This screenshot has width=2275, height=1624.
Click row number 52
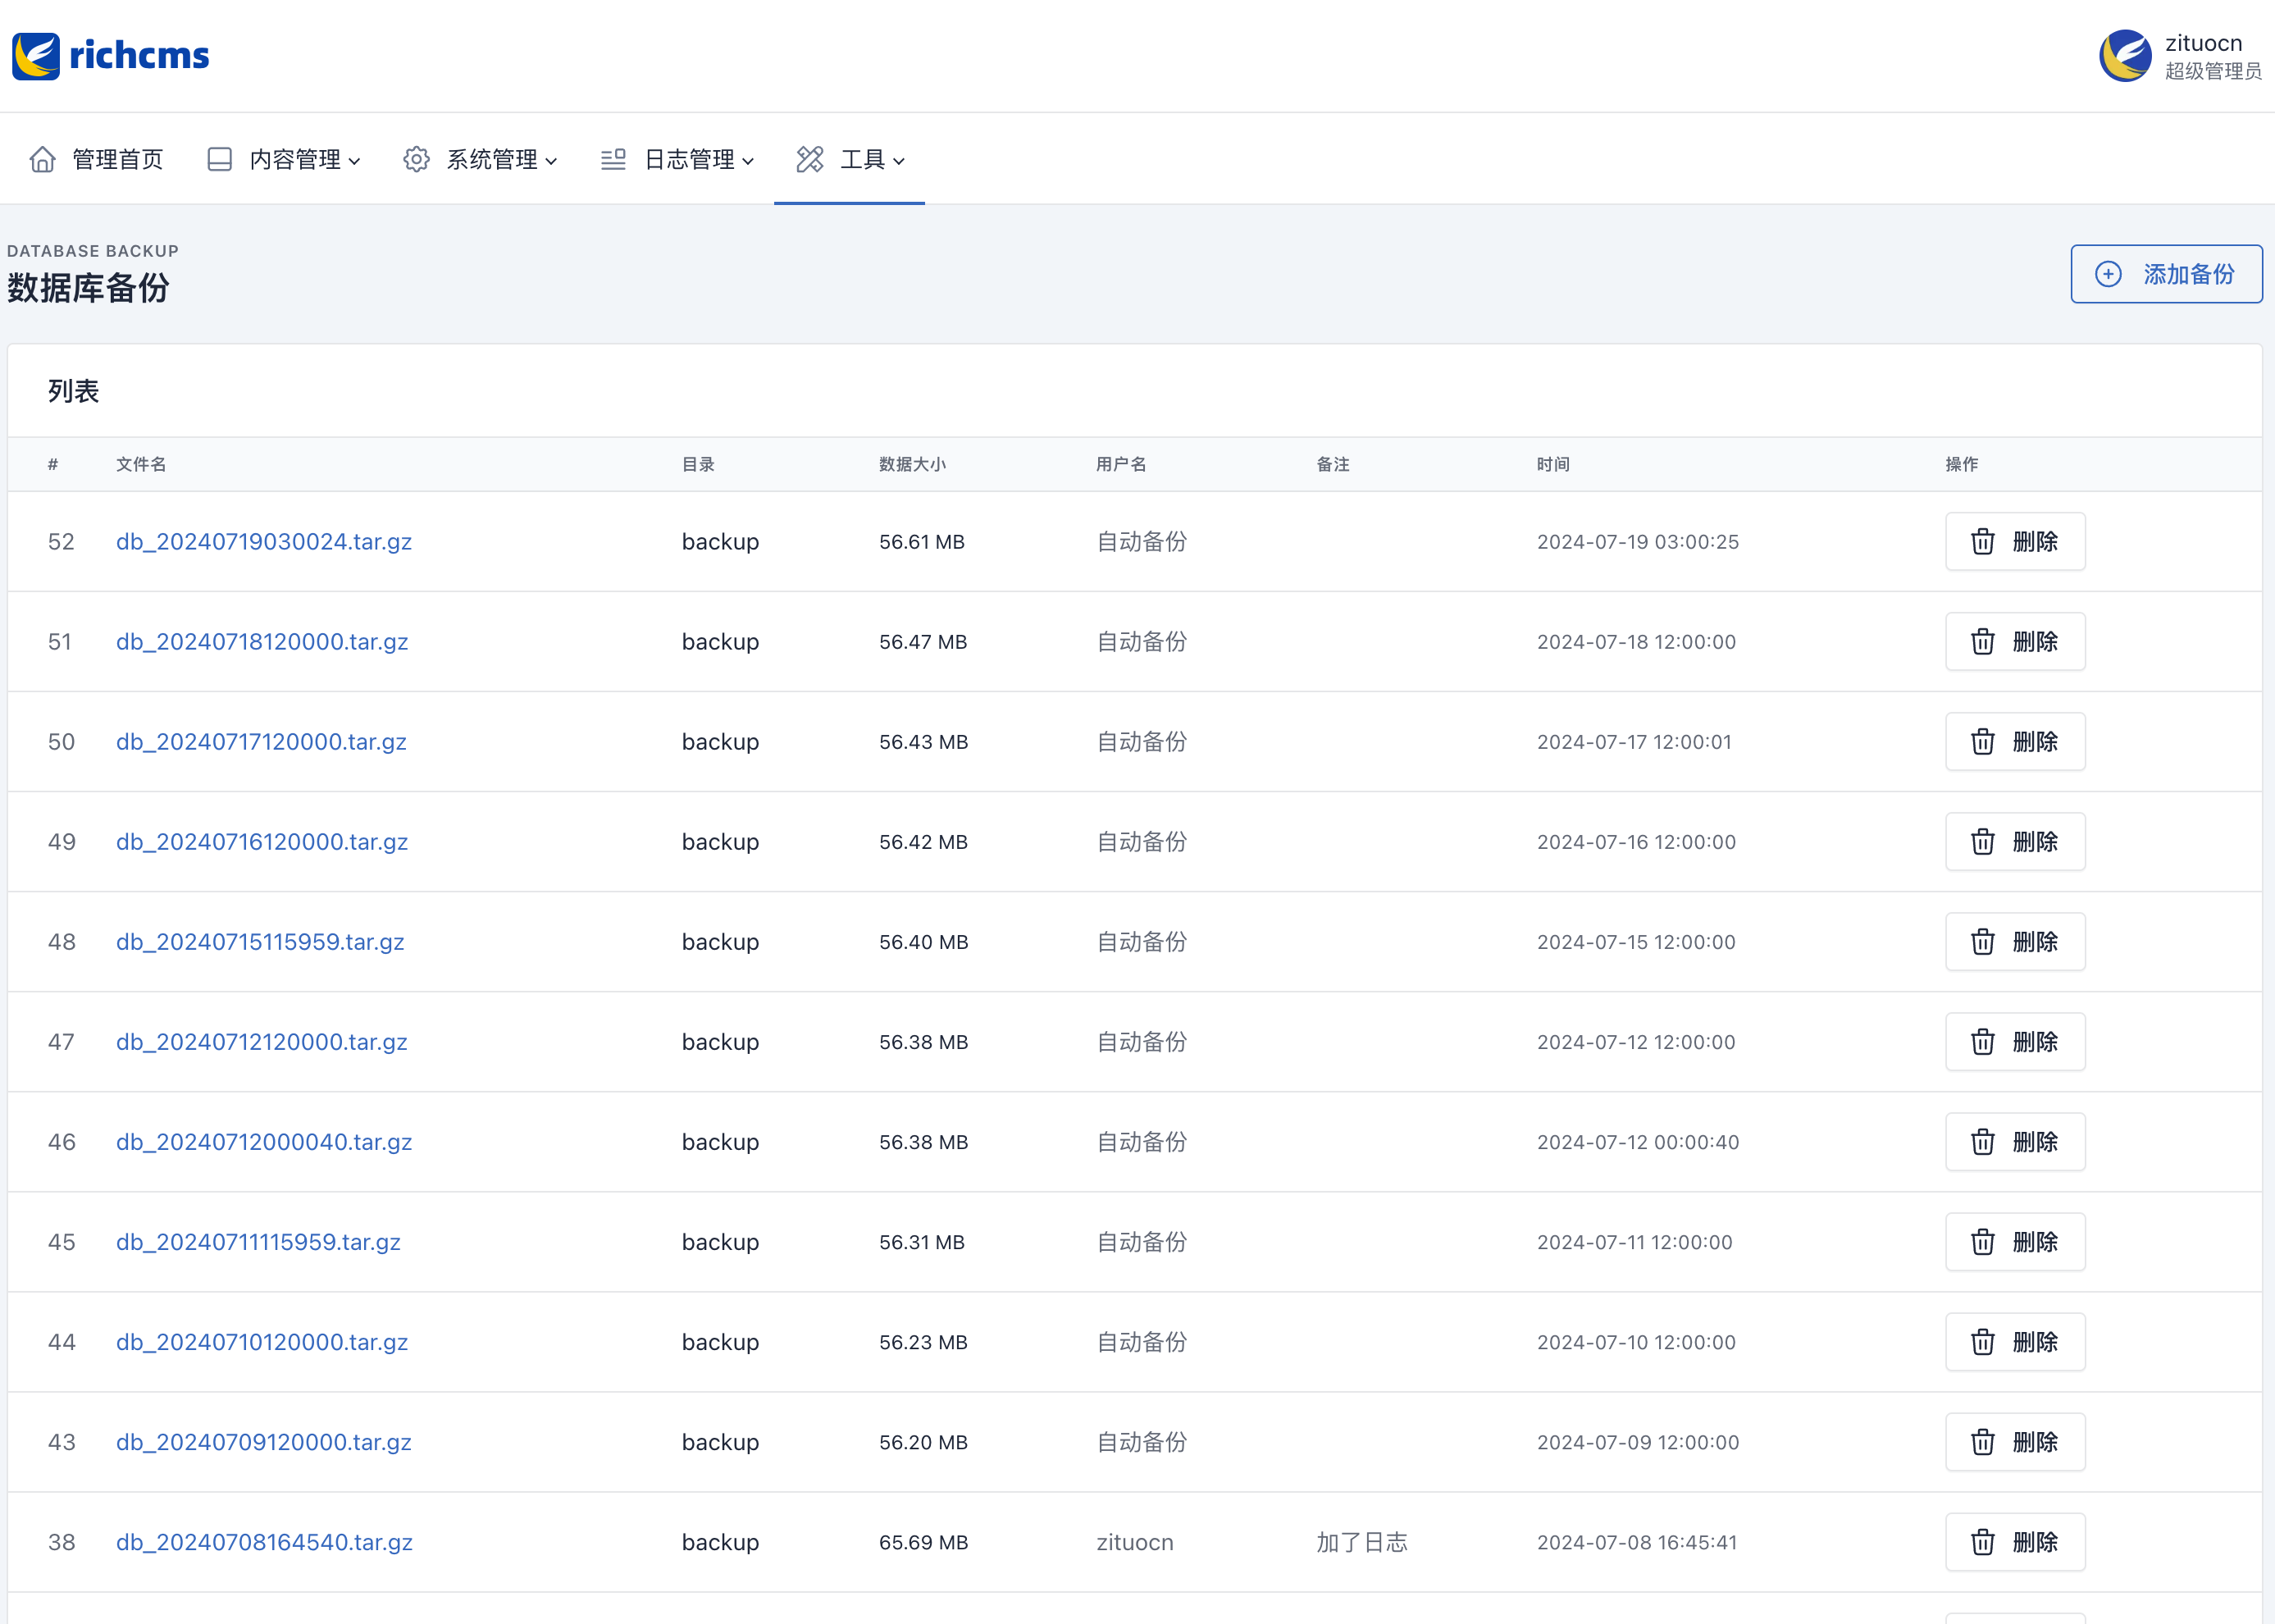click(x=61, y=541)
